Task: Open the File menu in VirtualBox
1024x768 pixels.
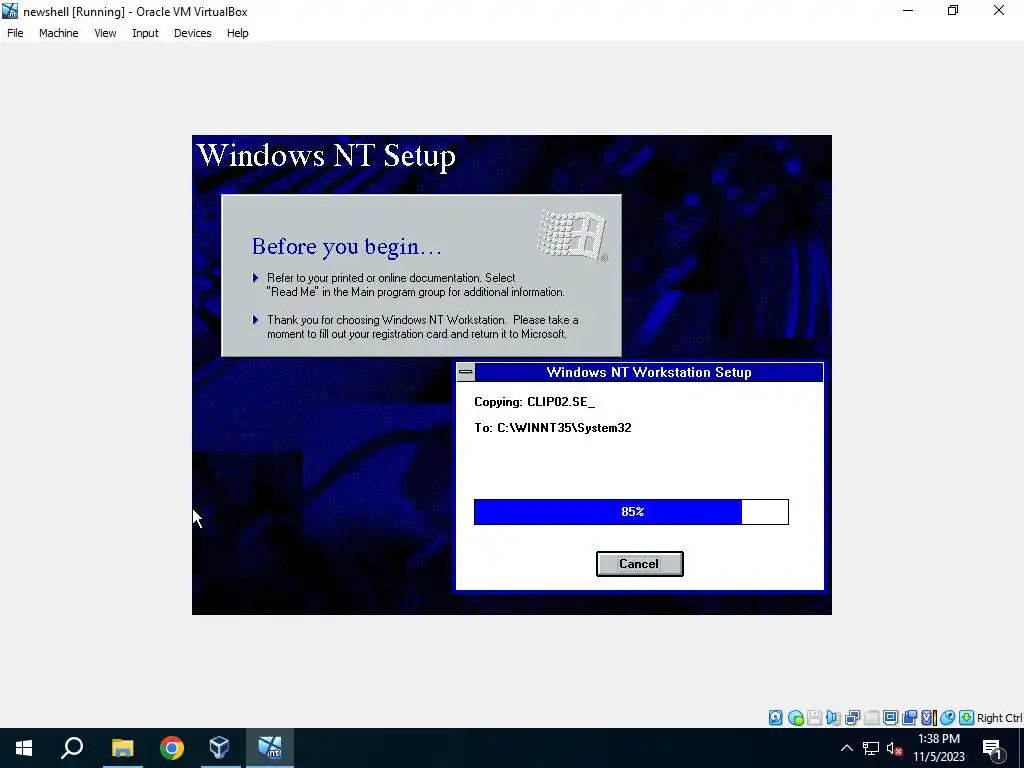Action: click(15, 33)
